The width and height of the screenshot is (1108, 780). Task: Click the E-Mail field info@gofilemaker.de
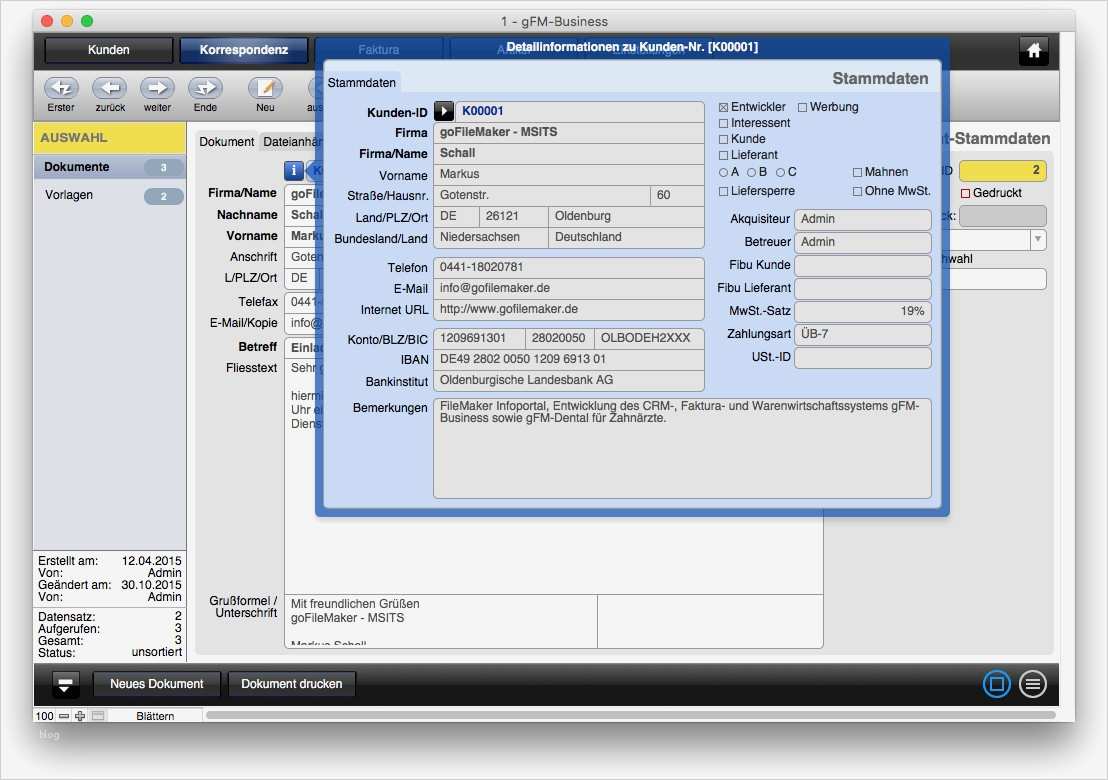569,288
